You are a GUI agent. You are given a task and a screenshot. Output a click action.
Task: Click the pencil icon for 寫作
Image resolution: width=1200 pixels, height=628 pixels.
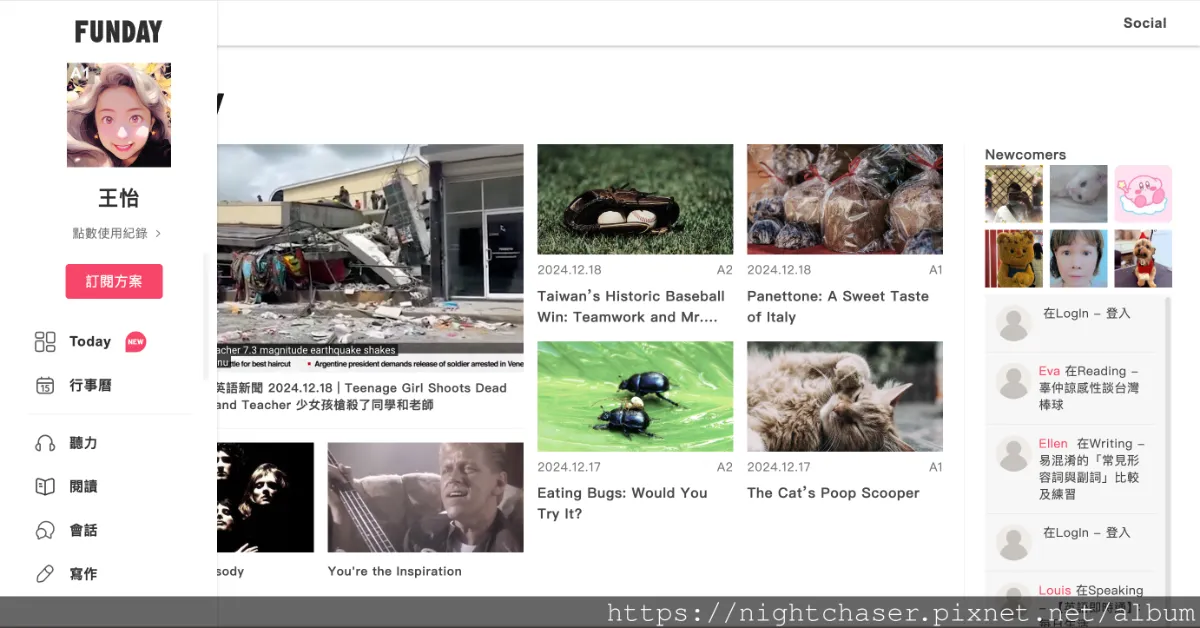[x=45, y=574]
